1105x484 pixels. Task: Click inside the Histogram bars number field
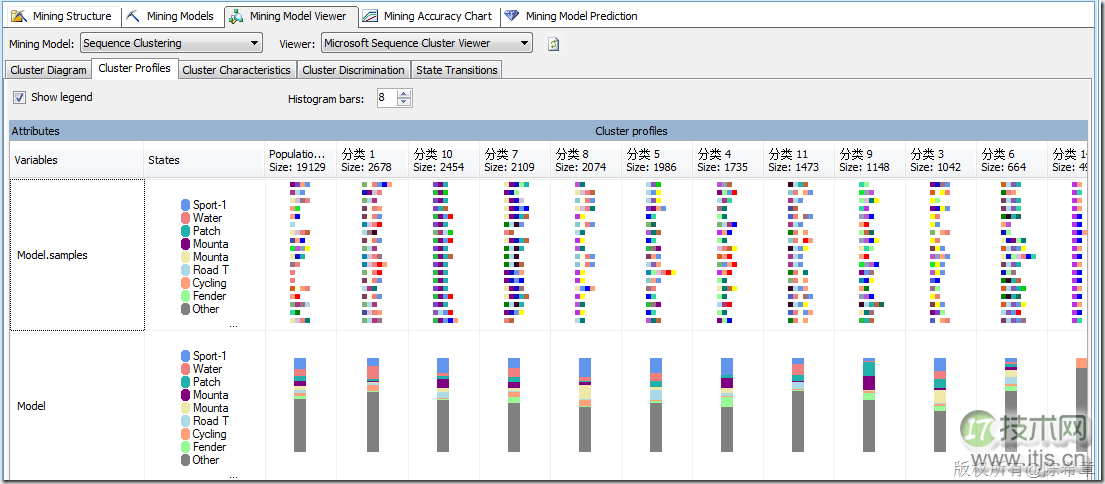pyautogui.click(x=386, y=98)
